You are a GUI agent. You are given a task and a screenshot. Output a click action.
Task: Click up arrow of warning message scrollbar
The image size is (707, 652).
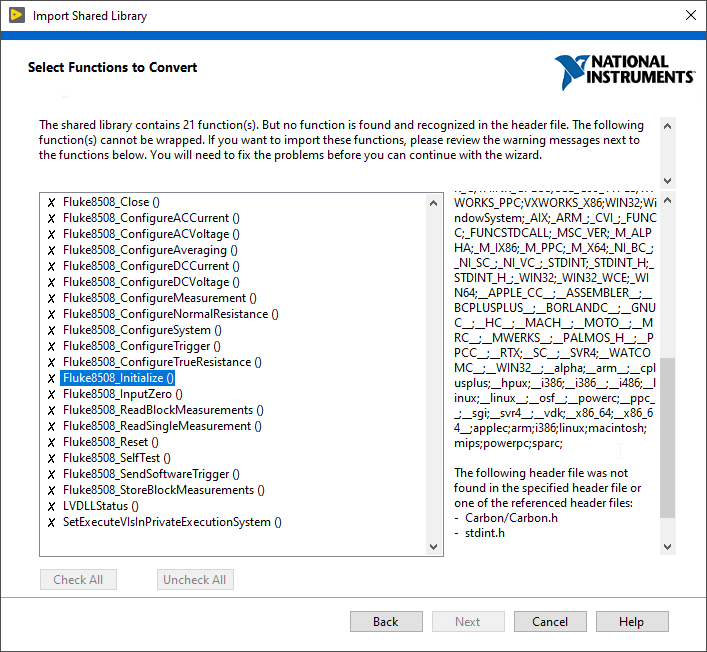click(668, 200)
